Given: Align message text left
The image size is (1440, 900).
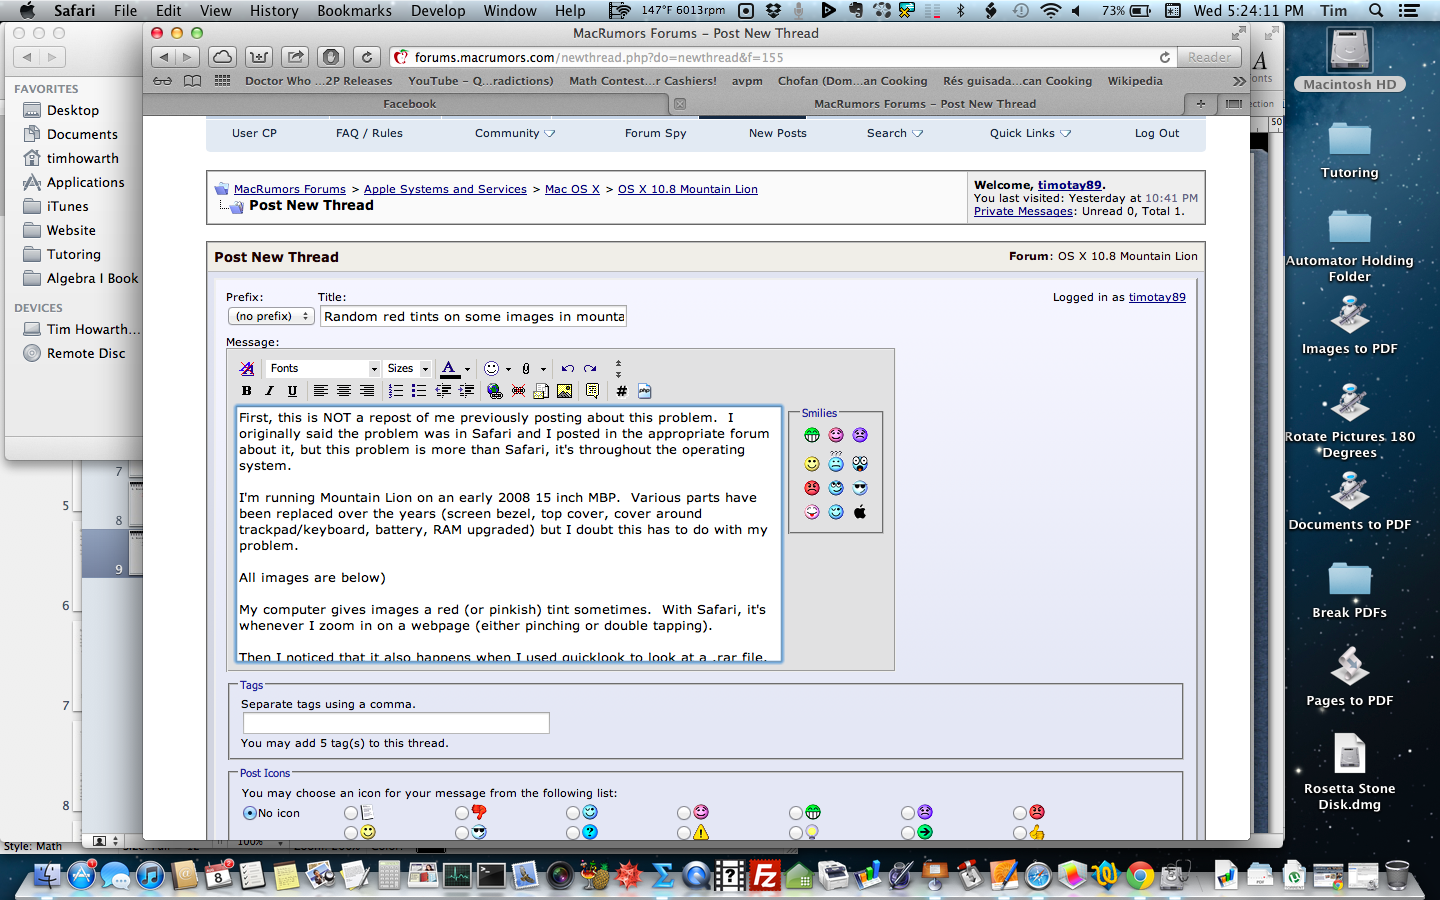Looking at the screenshot, I should pos(320,391).
